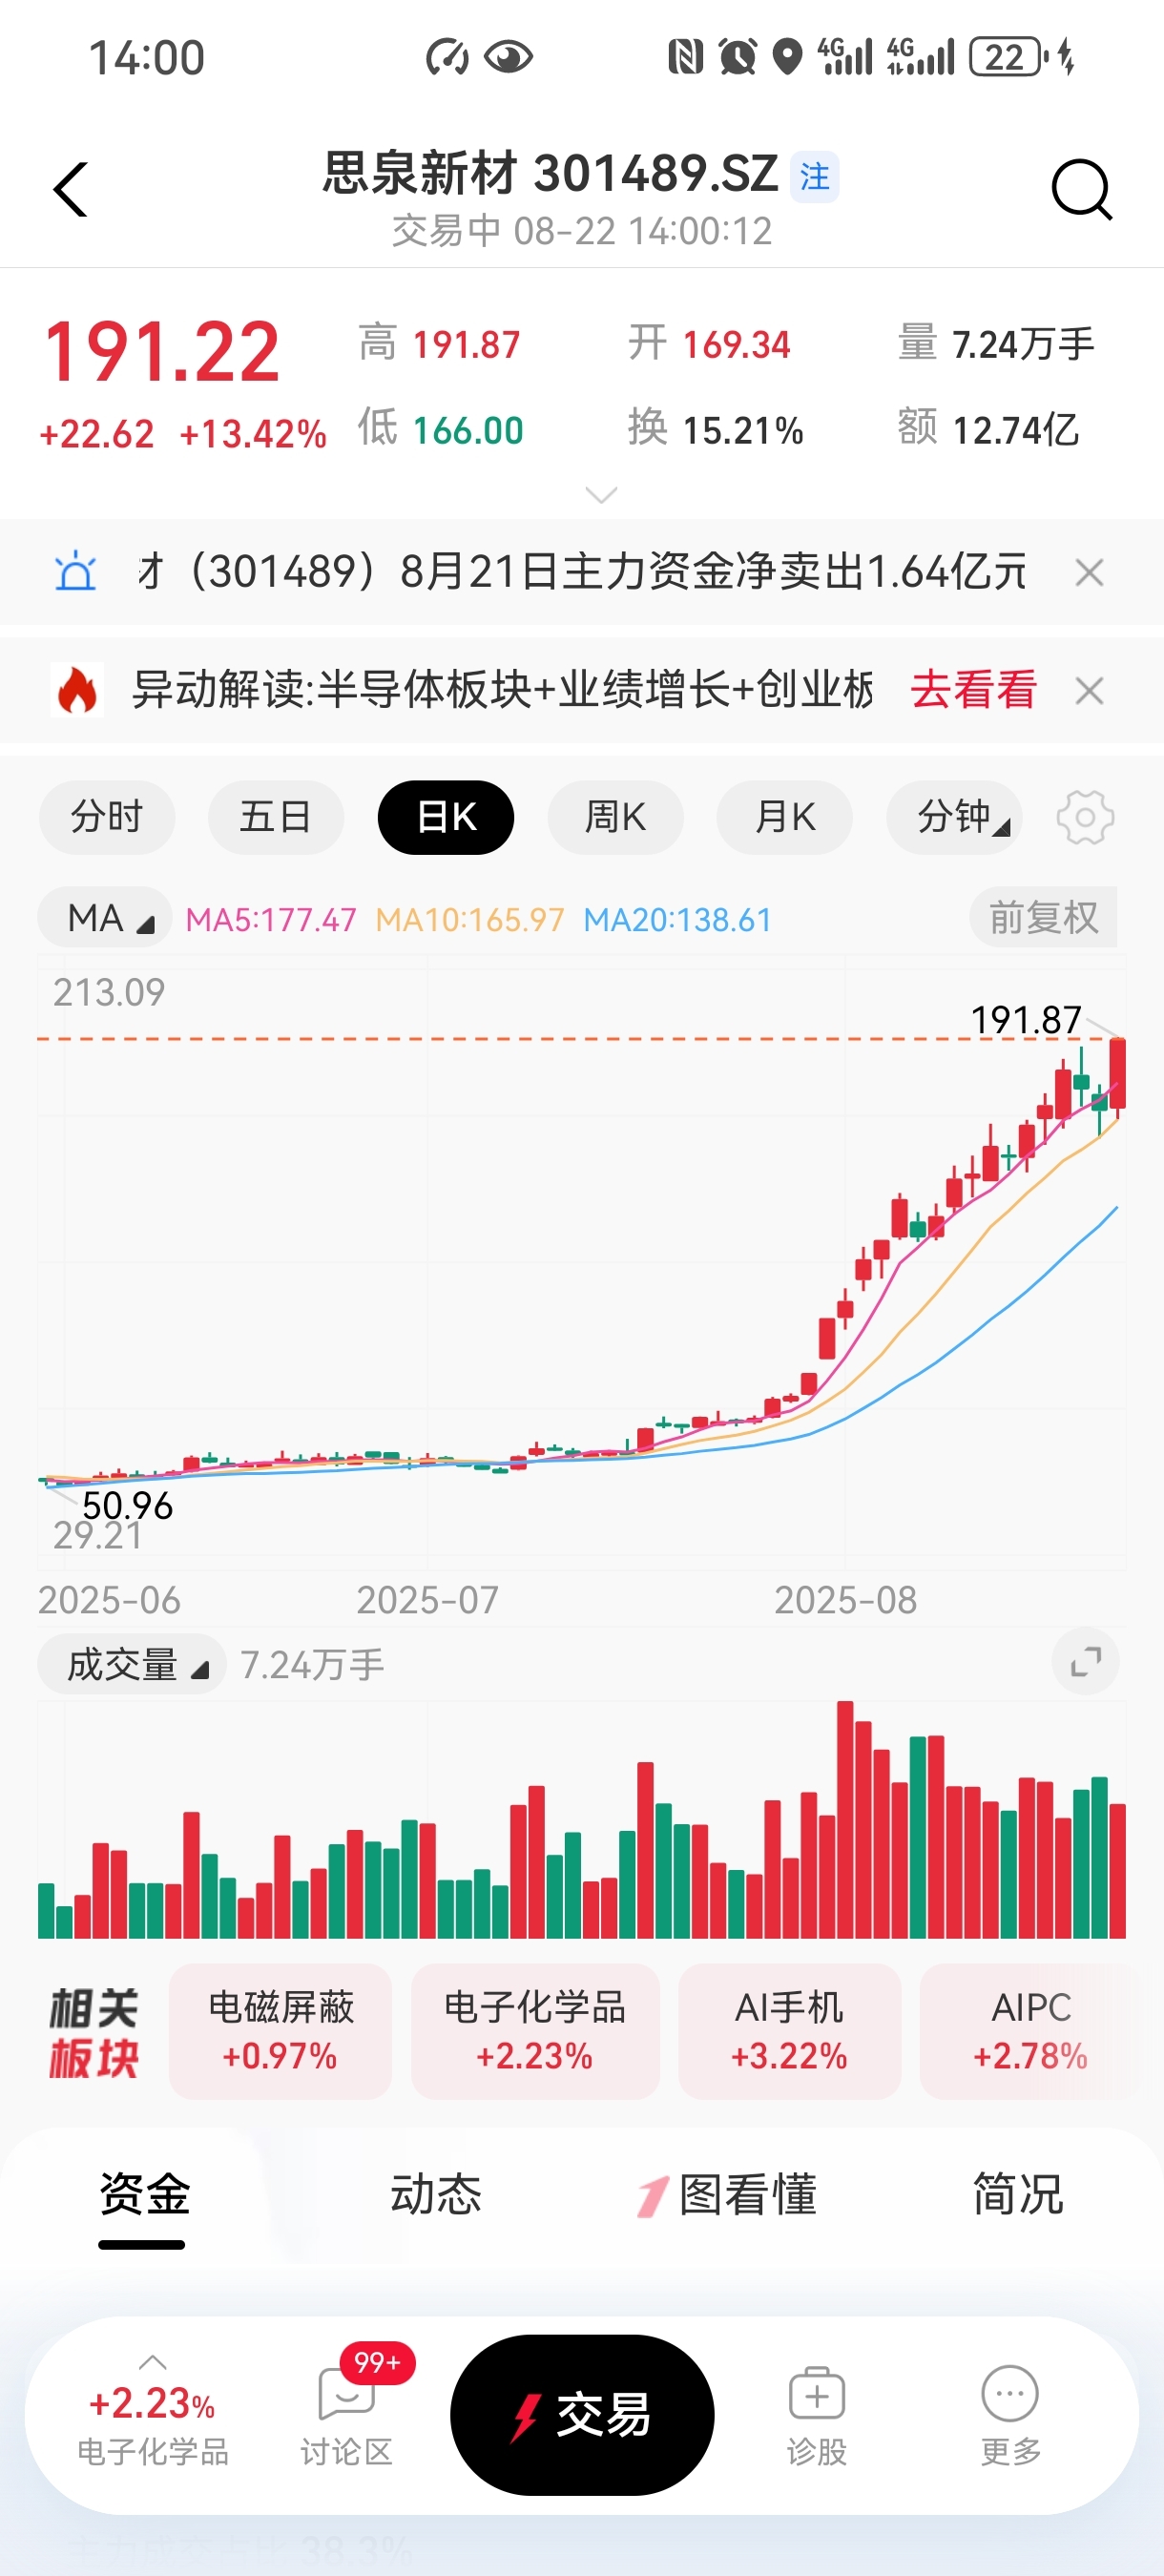Image resolution: width=1164 pixels, height=2576 pixels.
Task: Expand volume chart to fullscreen
Action: [x=1085, y=1662]
